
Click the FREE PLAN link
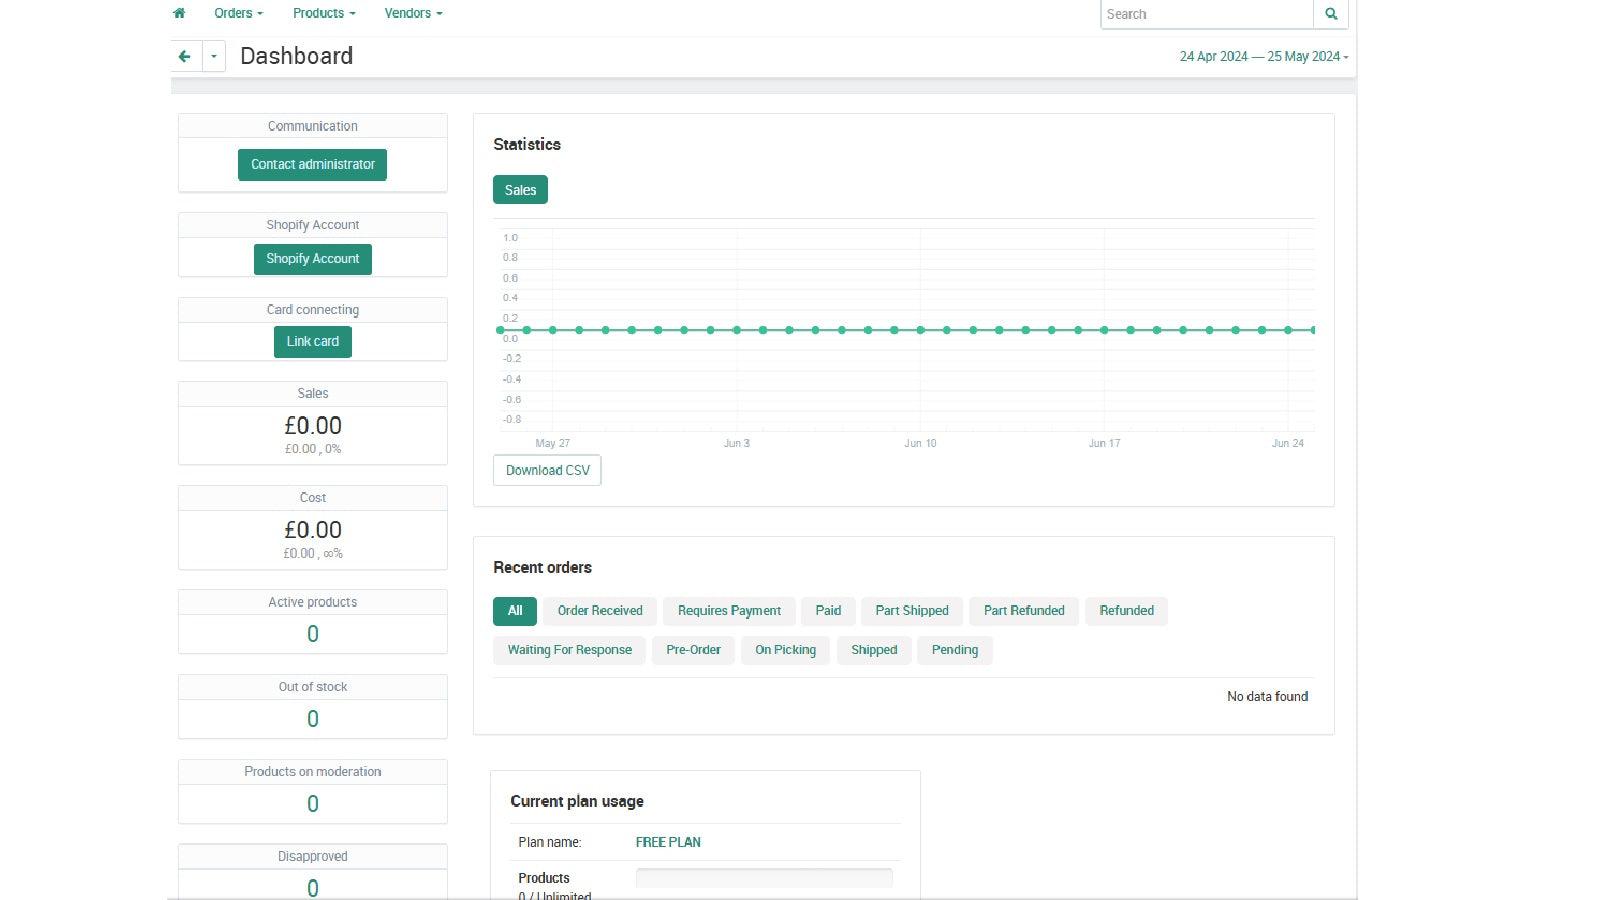(668, 842)
